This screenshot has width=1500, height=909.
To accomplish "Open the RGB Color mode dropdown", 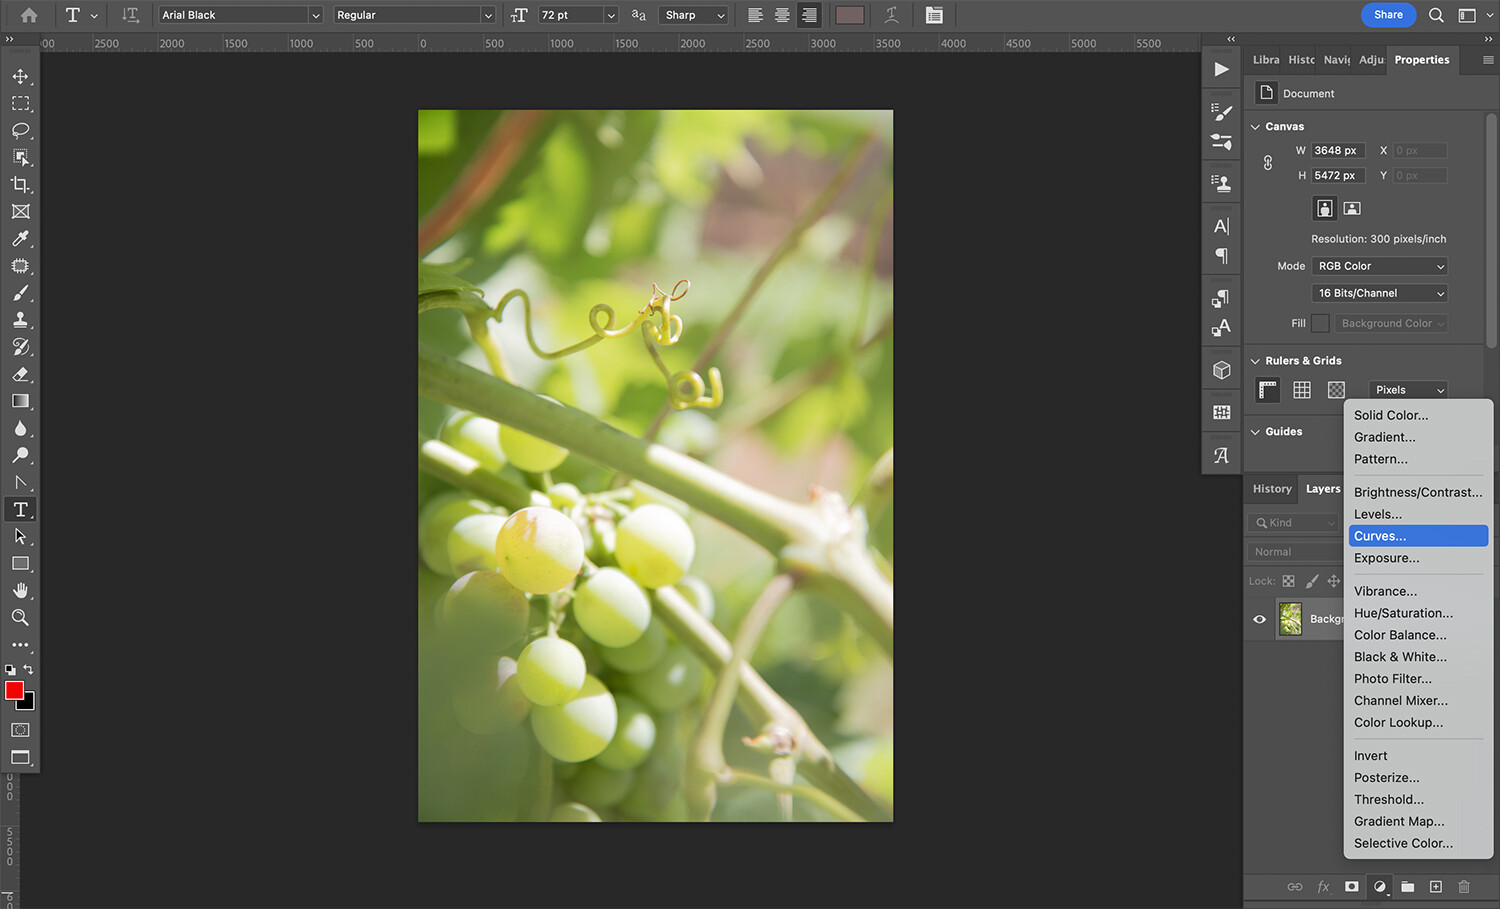I will [1379, 266].
